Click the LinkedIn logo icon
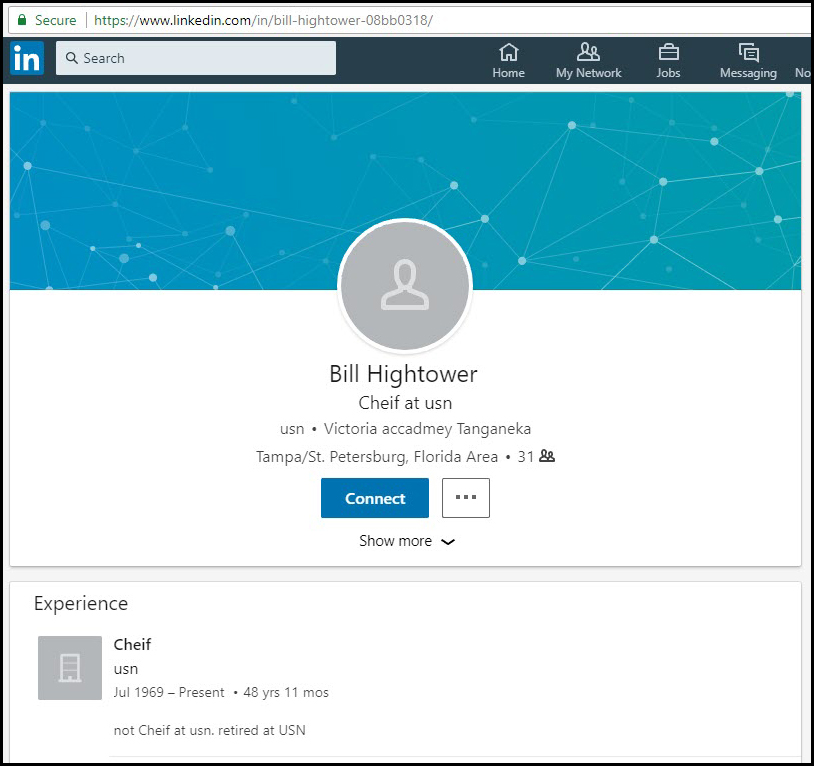 (27, 59)
